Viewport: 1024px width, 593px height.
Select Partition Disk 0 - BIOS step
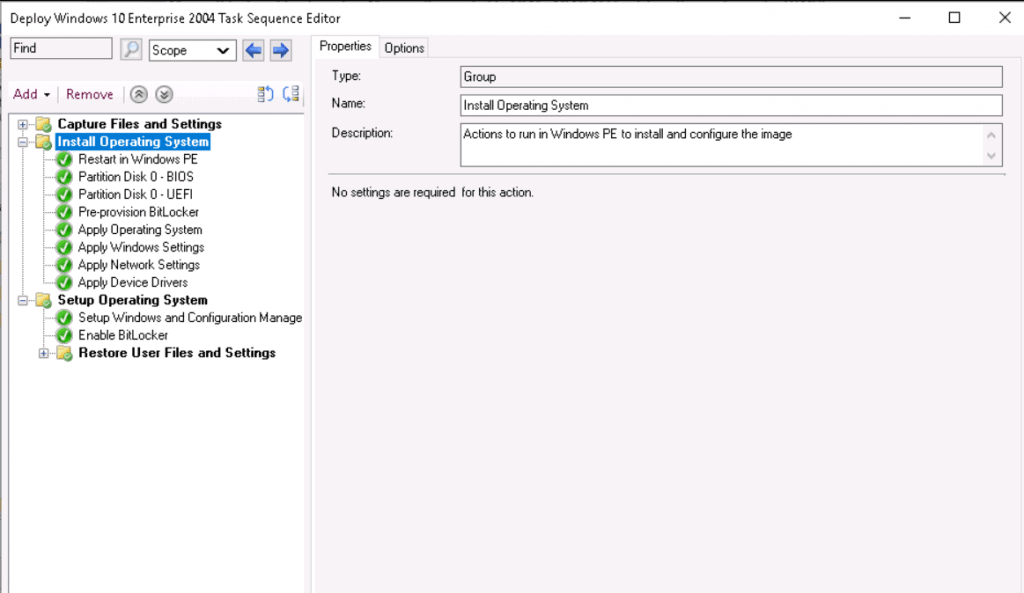[136, 177]
